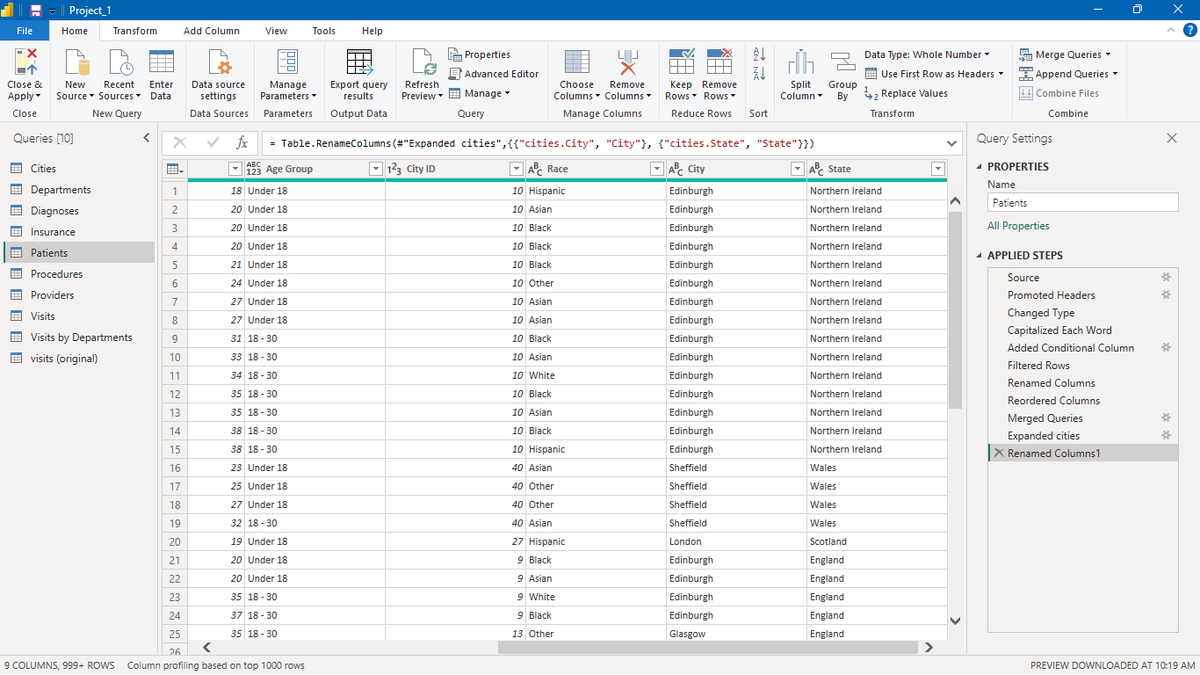This screenshot has height=675, width=1200.
Task: Cancel formula edit with X icon
Action: pyautogui.click(x=180, y=143)
